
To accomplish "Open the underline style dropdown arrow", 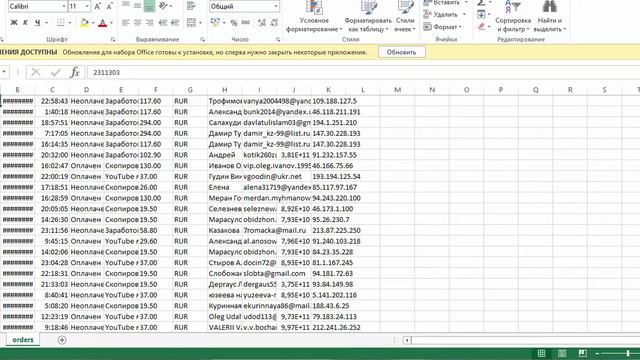I will (x=47, y=23).
